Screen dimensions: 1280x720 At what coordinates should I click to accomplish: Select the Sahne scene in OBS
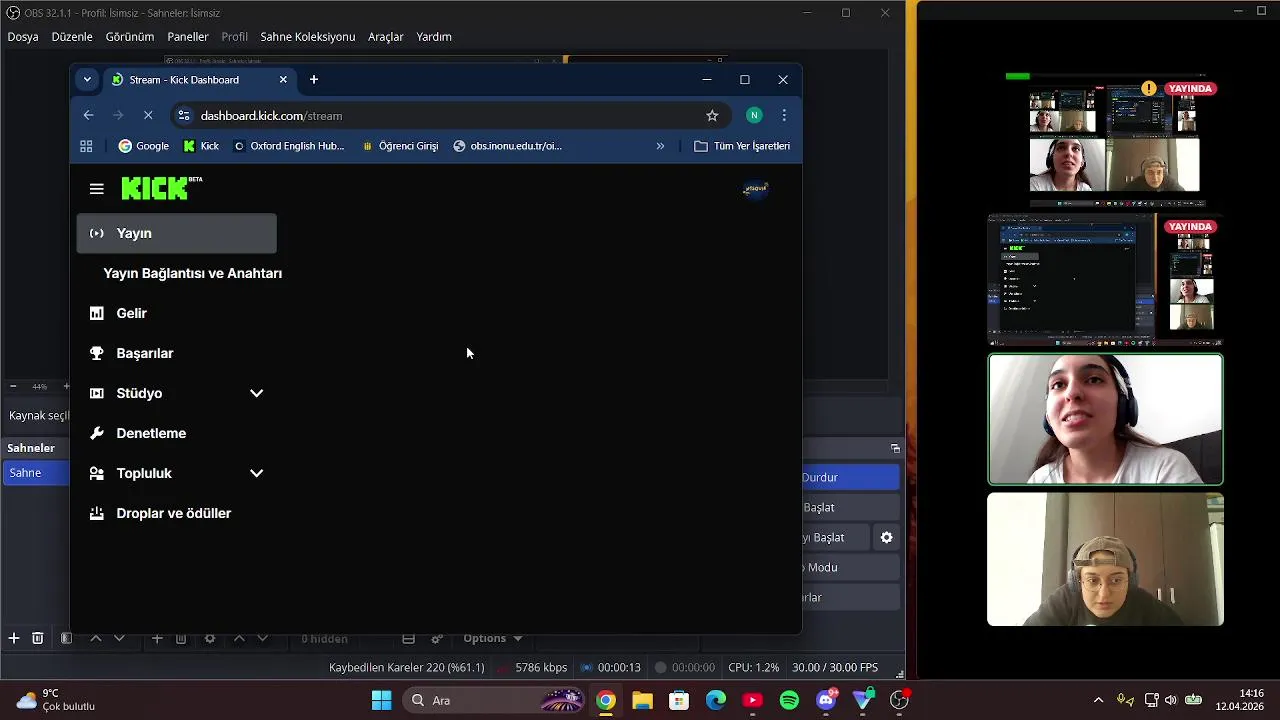36,473
